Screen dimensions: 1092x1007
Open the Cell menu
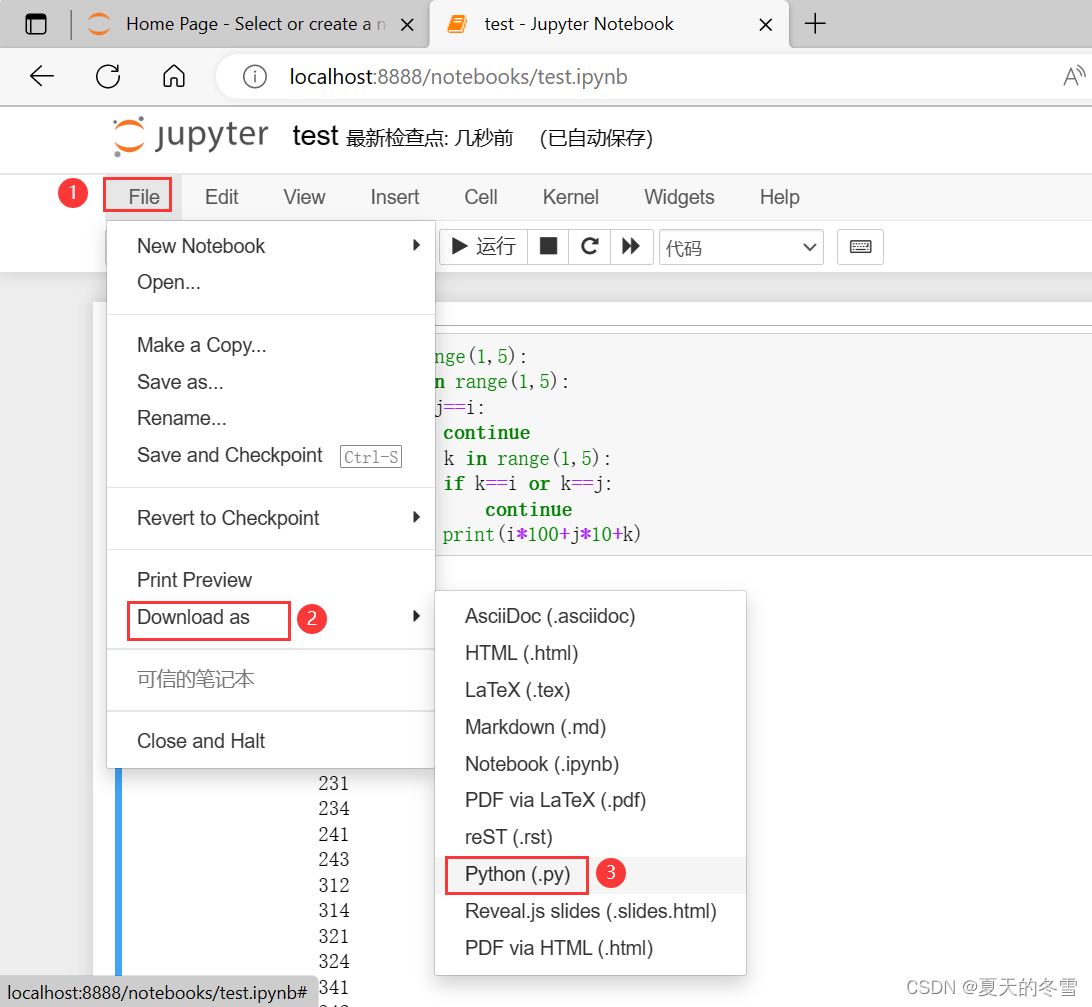(481, 197)
